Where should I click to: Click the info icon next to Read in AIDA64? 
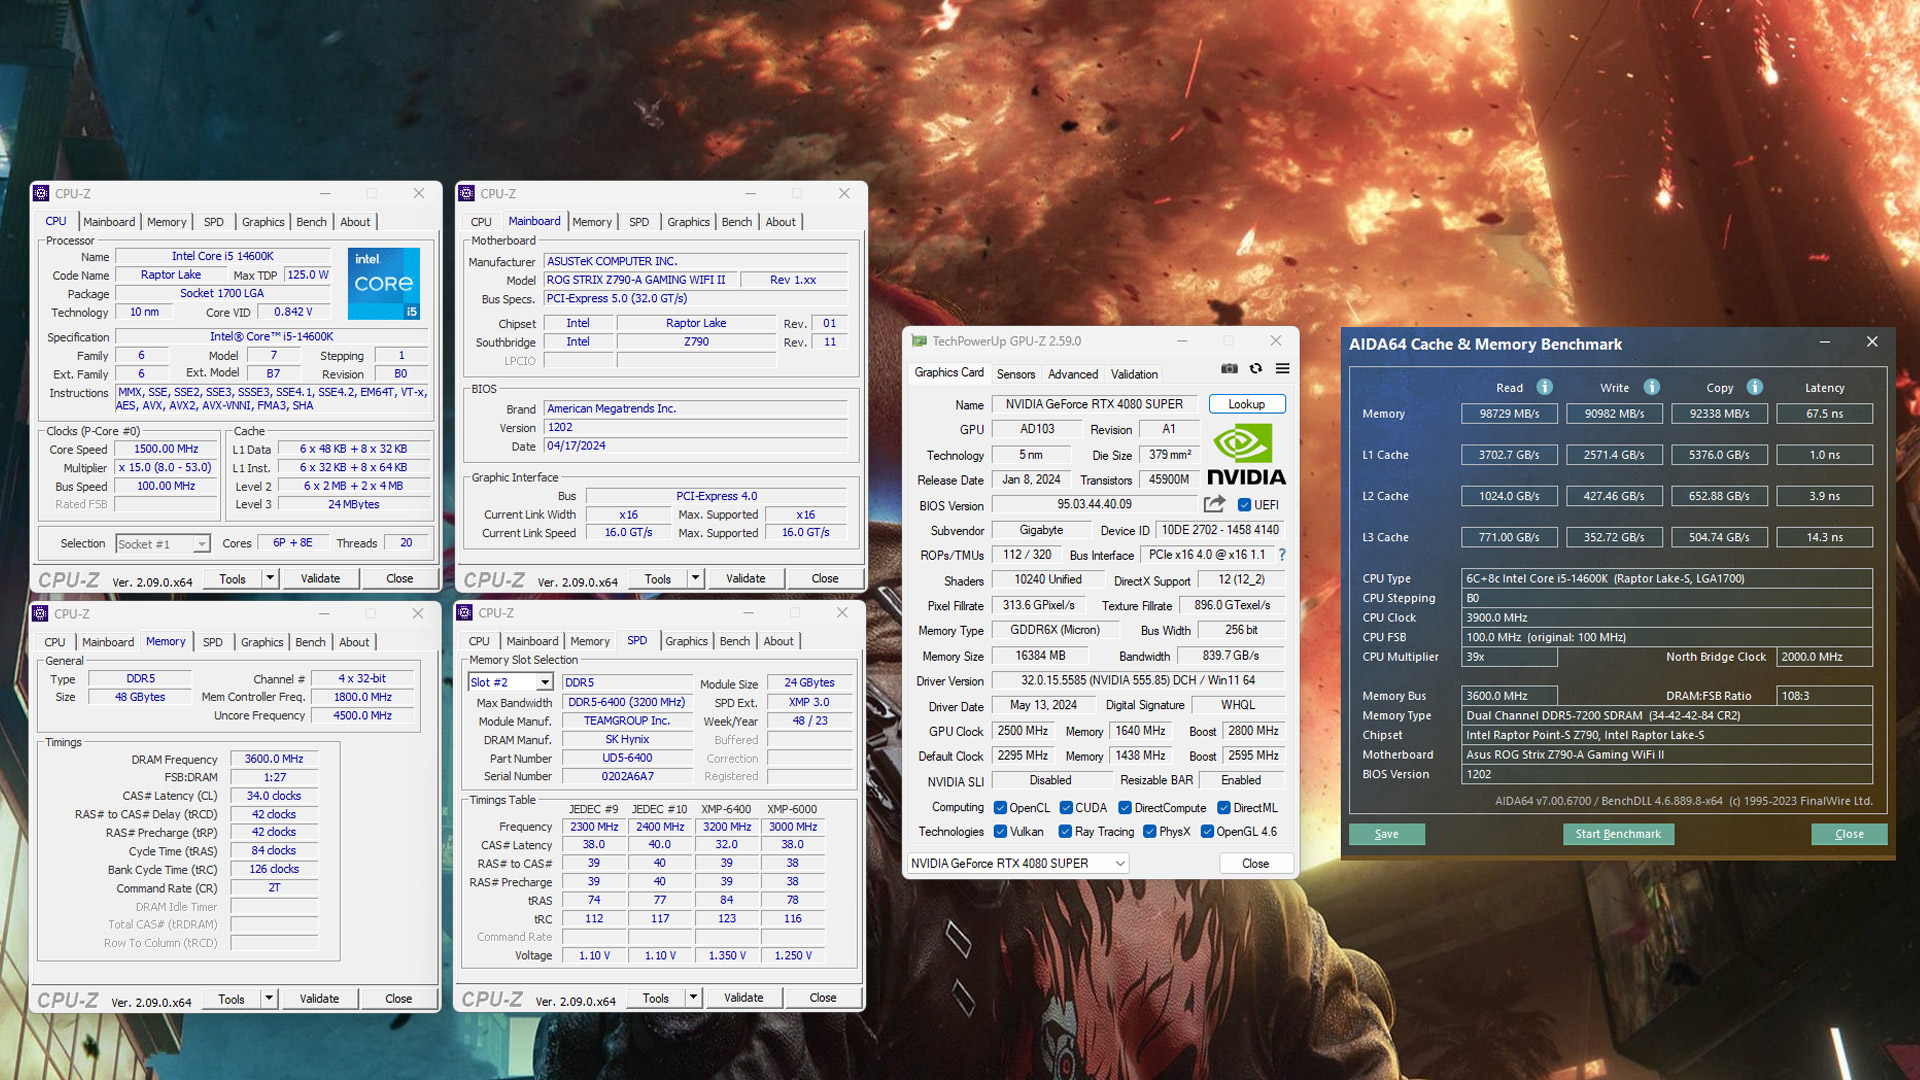tap(1544, 387)
